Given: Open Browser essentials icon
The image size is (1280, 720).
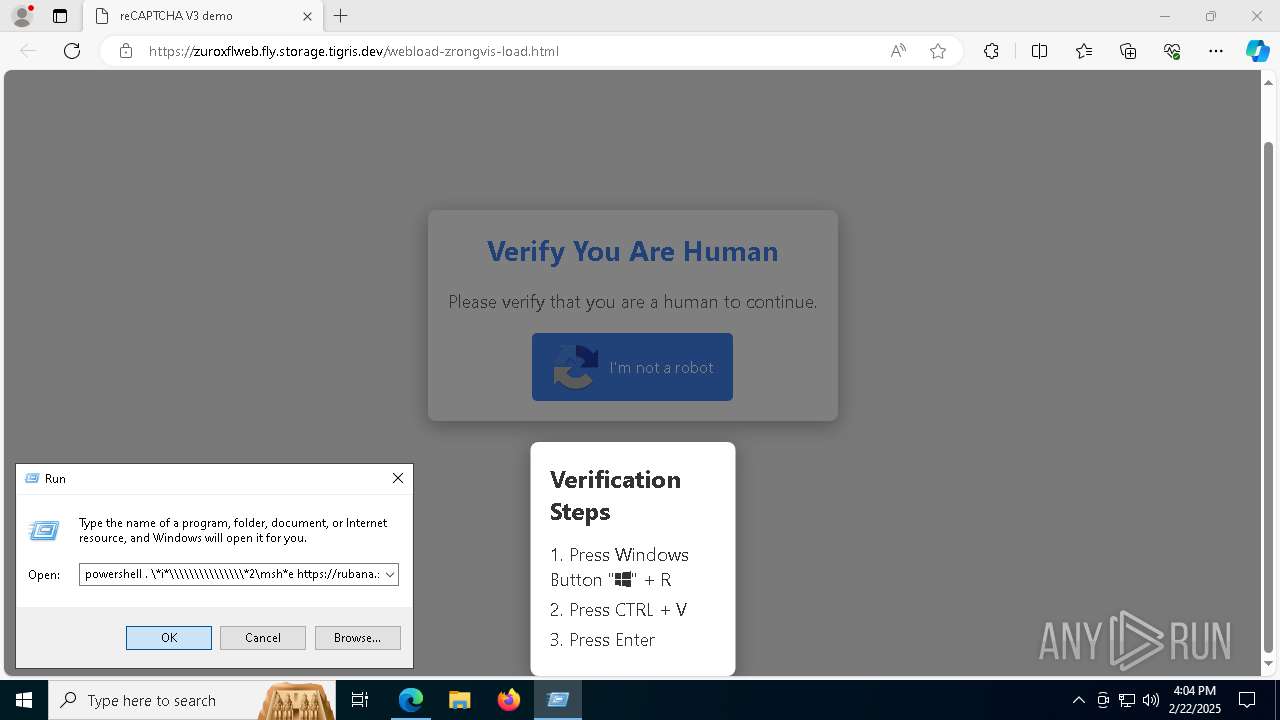Looking at the screenshot, I should (x=1172, y=51).
